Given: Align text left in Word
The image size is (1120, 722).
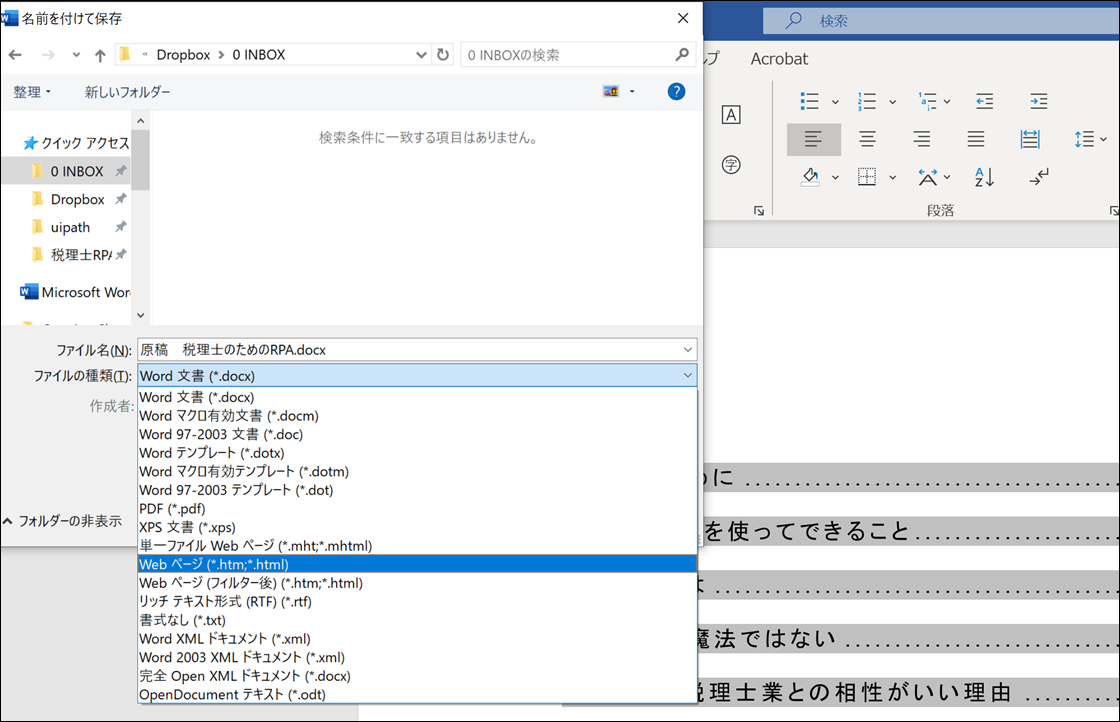Looking at the screenshot, I should point(814,139).
